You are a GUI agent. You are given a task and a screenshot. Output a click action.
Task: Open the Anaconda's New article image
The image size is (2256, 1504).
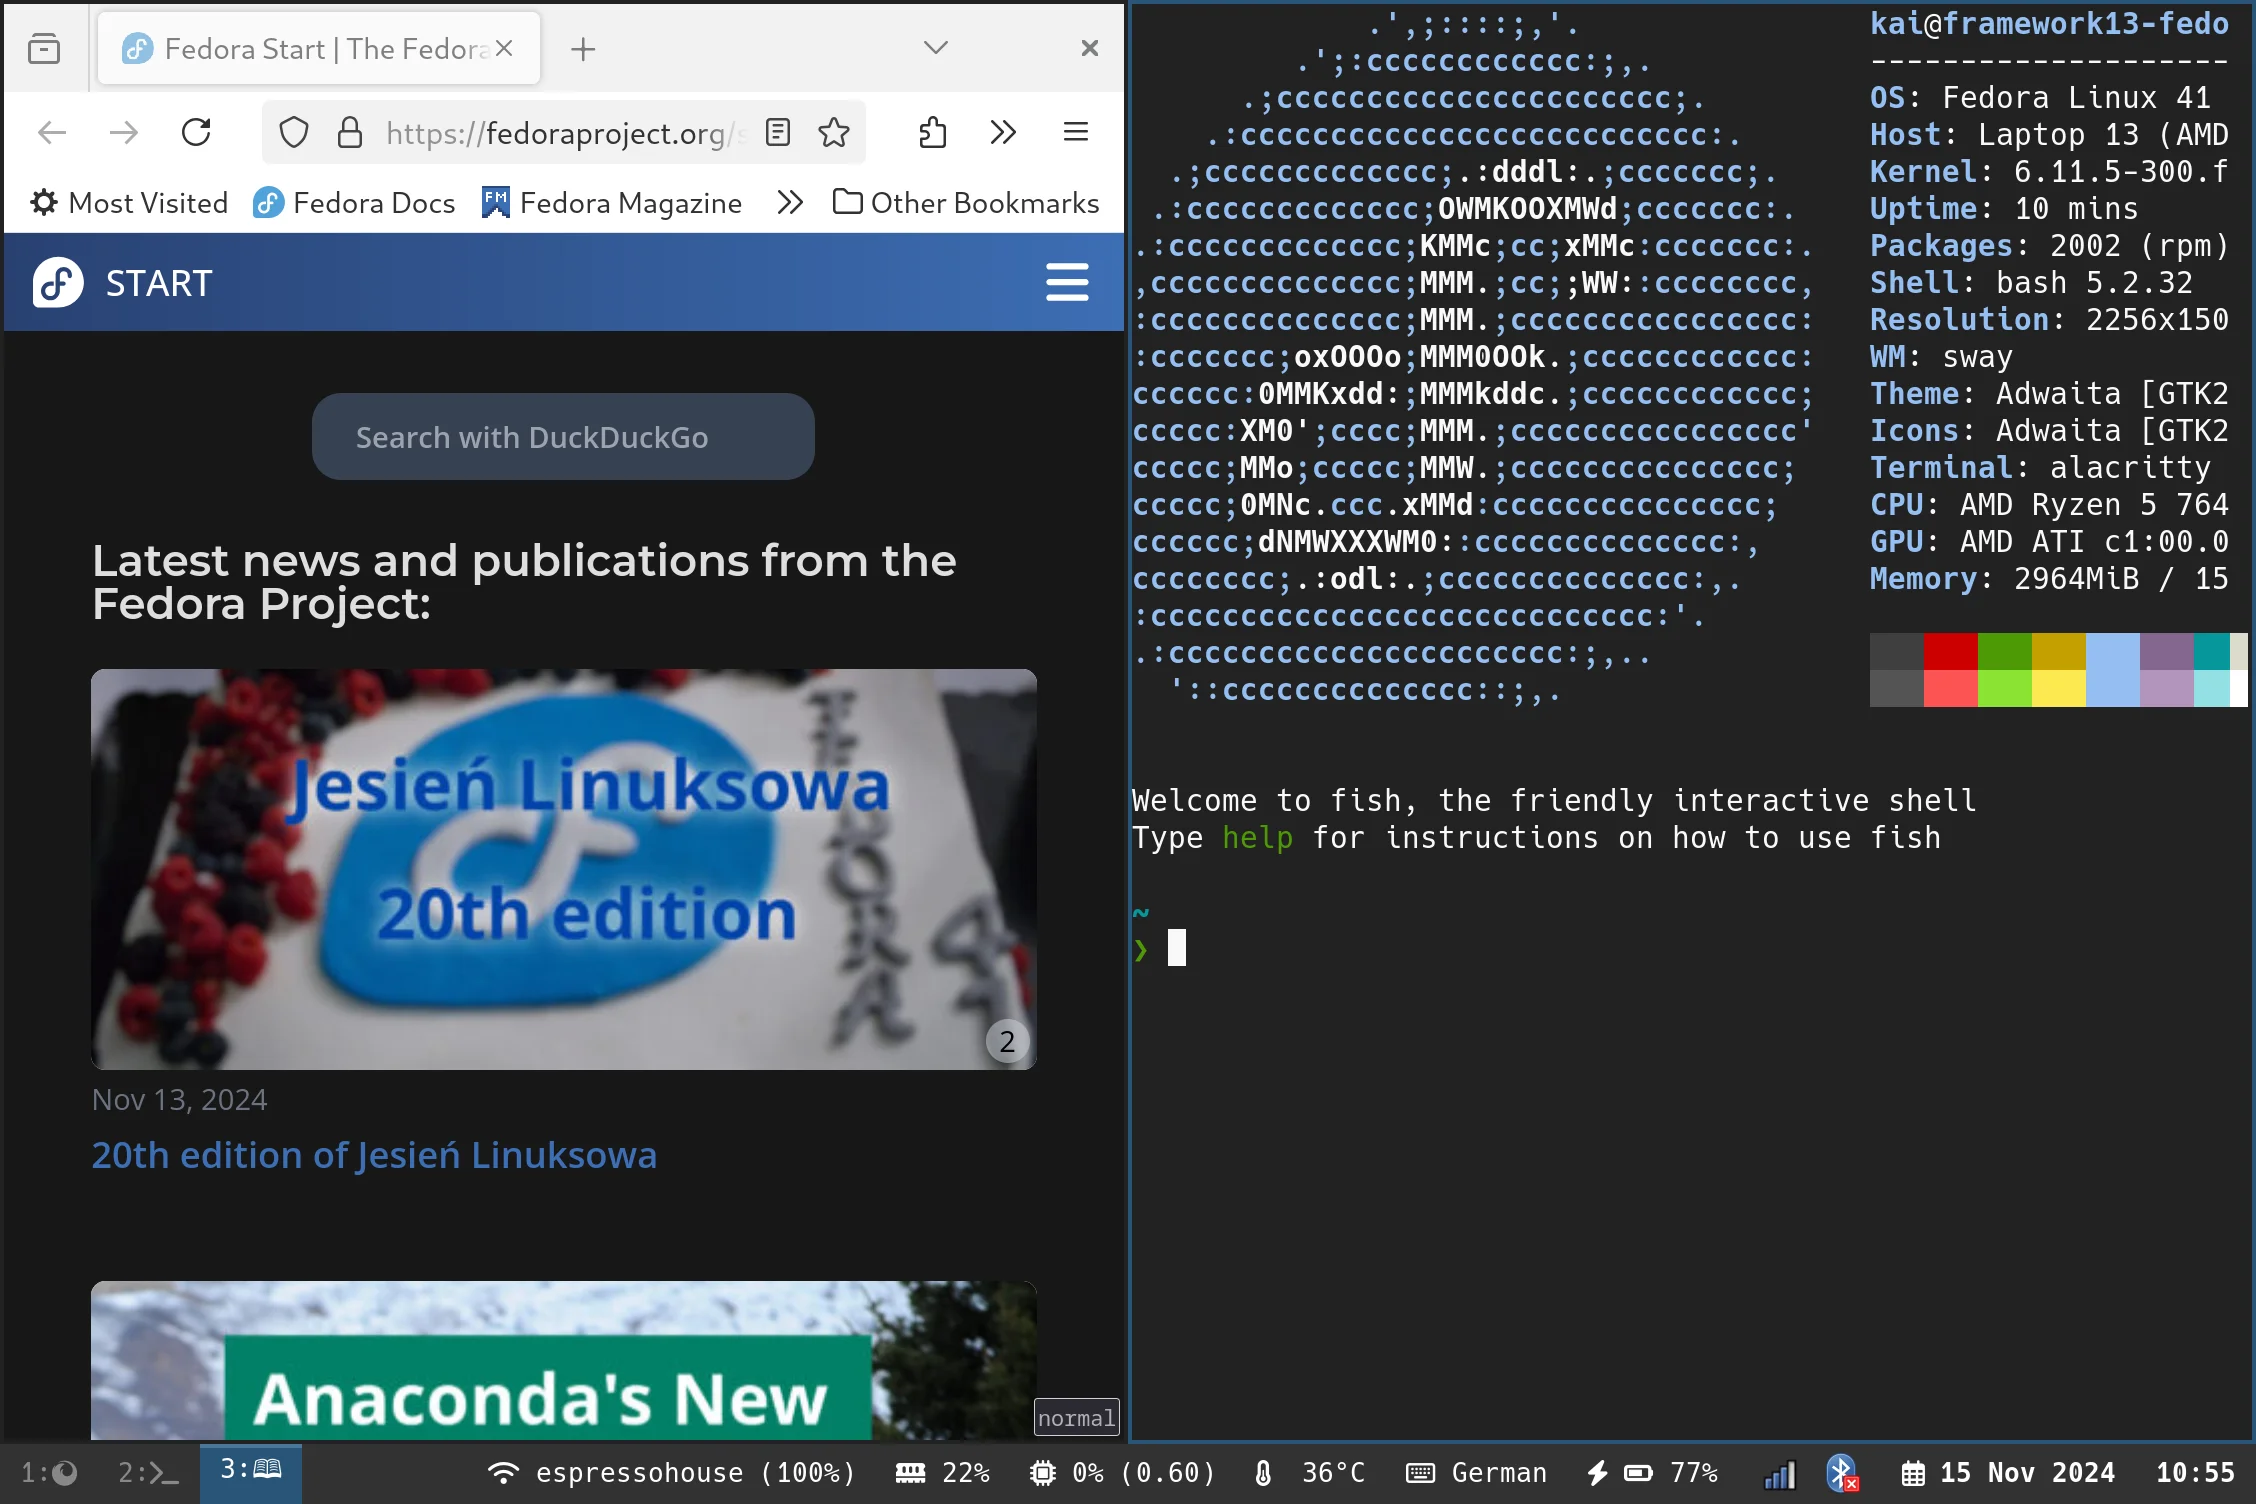(564, 1361)
